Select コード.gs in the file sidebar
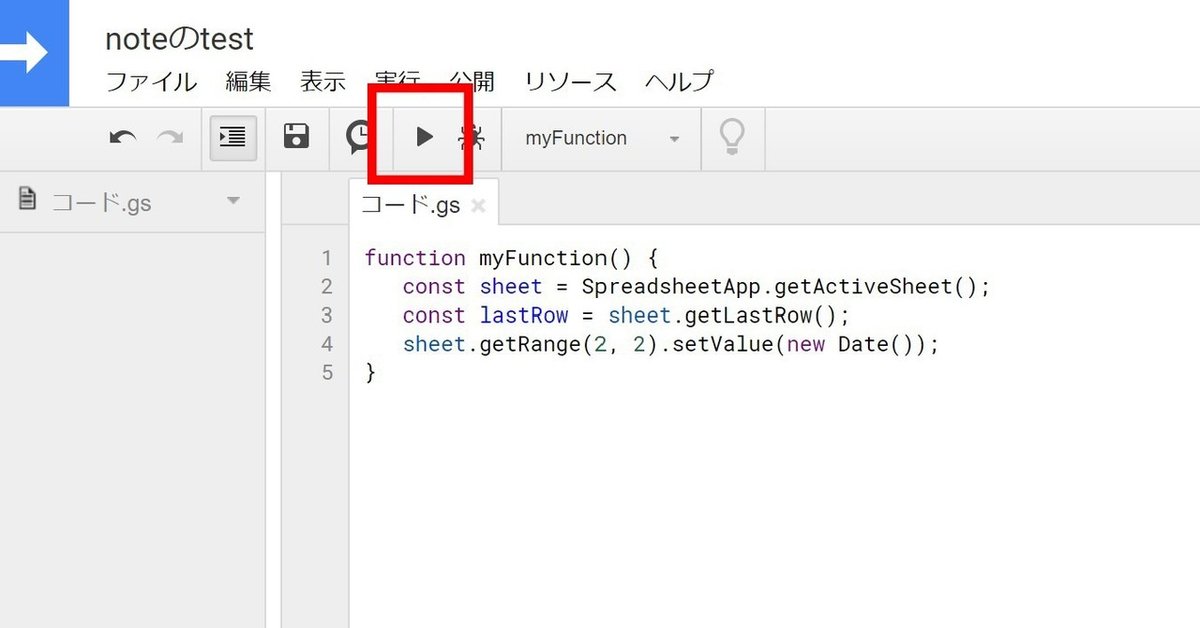The height and width of the screenshot is (628, 1200). [100, 203]
